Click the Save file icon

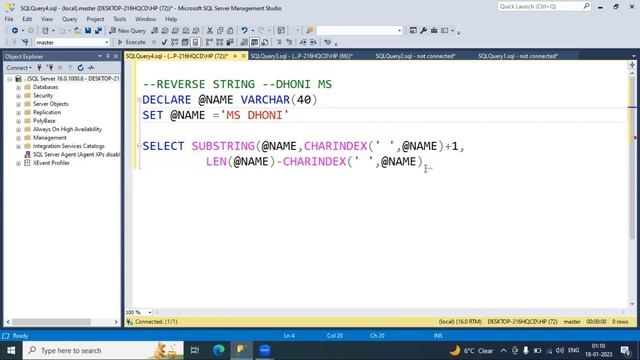click(88, 31)
